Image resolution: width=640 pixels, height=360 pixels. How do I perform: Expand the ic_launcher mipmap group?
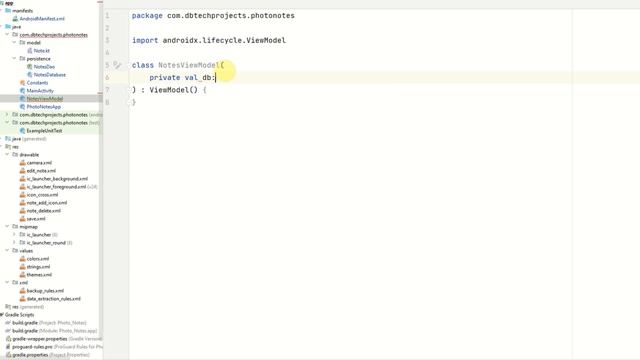coord(14,235)
